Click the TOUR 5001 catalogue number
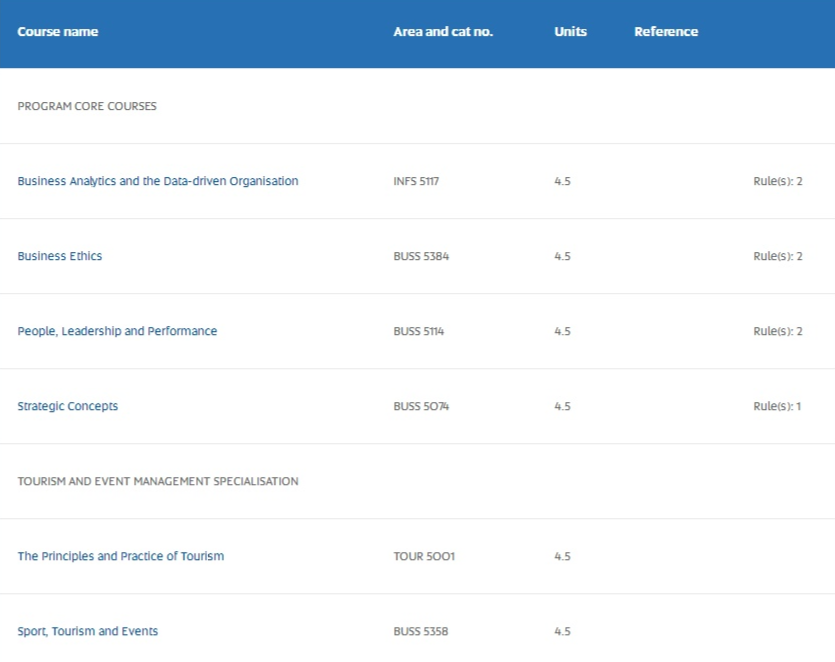The image size is (835, 662). (424, 556)
